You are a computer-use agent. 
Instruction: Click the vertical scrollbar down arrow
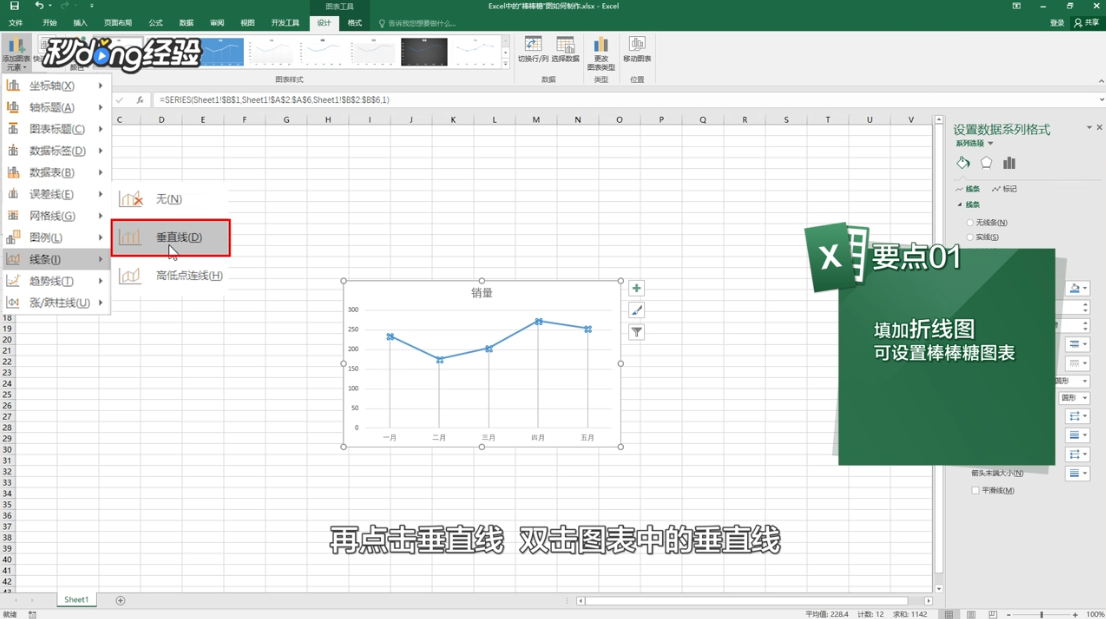click(x=939, y=589)
